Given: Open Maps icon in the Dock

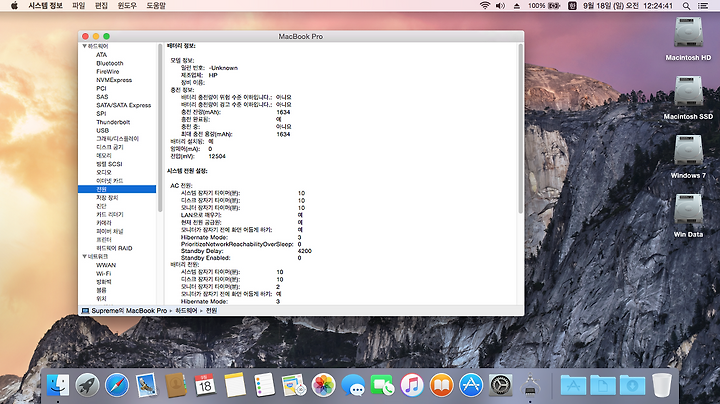Looking at the screenshot, I should (294, 385).
